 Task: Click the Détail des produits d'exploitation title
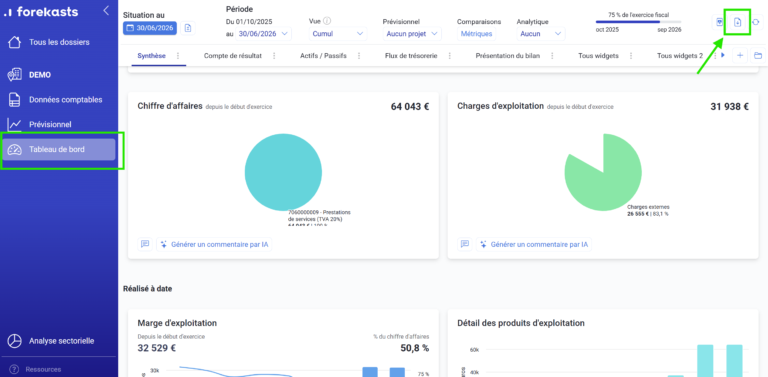(x=521, y=323)
